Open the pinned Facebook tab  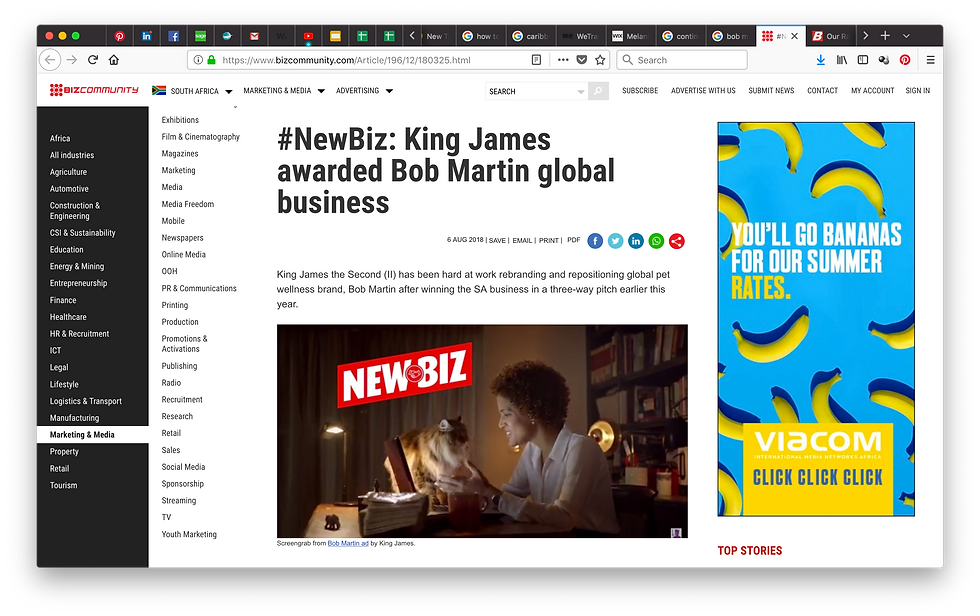[x=173, y=36]
